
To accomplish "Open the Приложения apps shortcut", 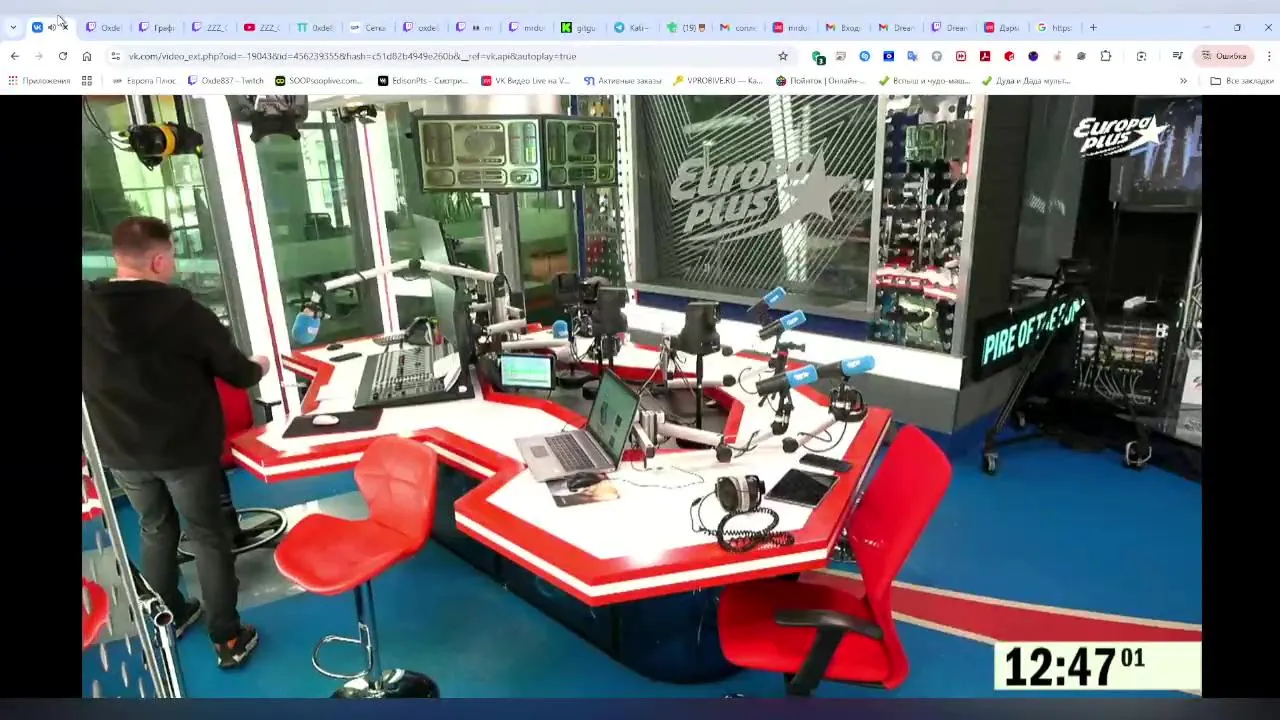I will pos(39,81).
